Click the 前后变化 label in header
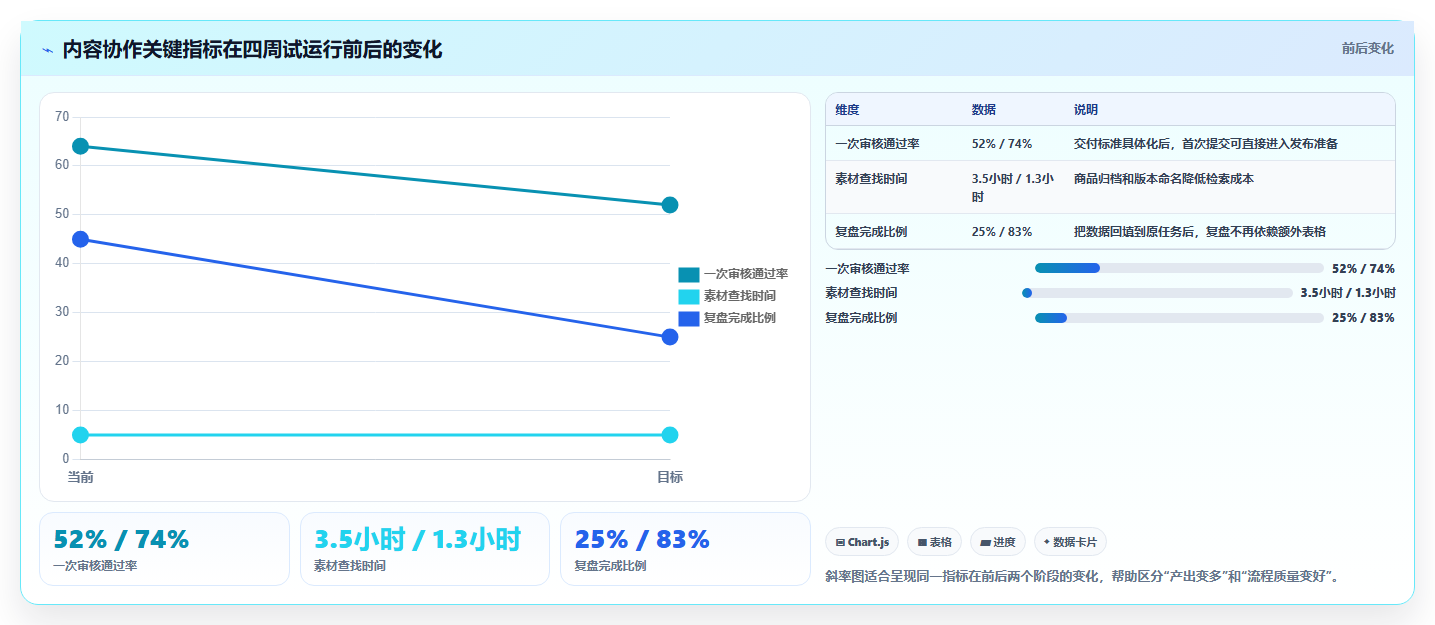This screenshot has width=1435, height=625. point(1367,49)
